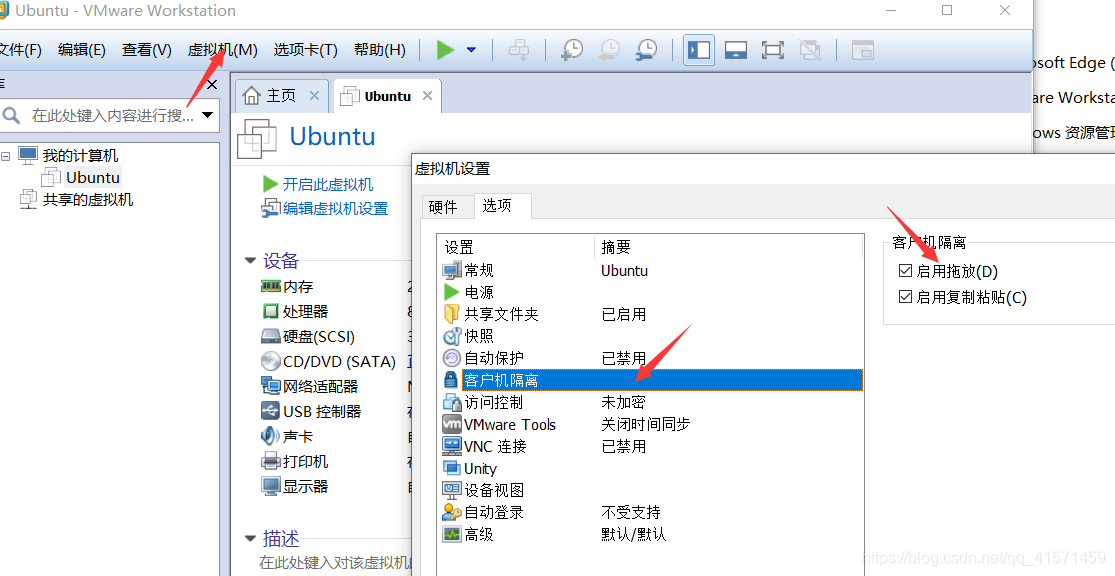Click the revert to snapshot toolbar icon
This screenshot has height=576, width=1115.
609,50
